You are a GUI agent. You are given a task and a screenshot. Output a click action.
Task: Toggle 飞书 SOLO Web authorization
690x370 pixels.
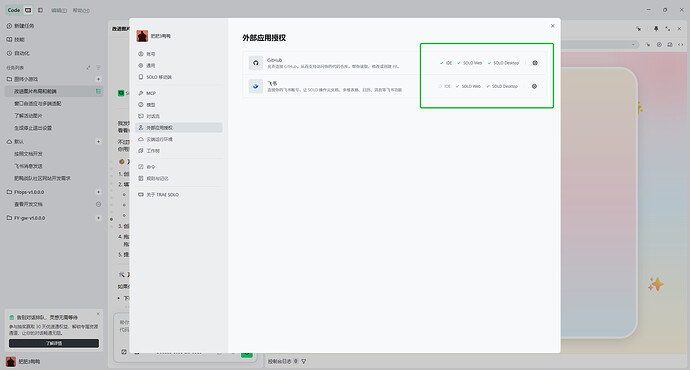coord(468,86)
